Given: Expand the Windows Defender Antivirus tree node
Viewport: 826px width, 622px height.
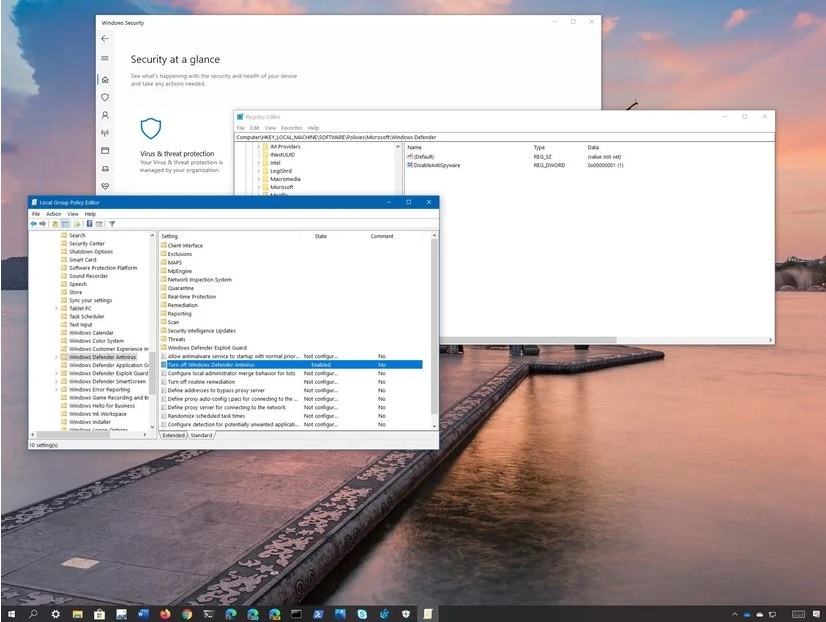Looking at the screenshot, I should click(56, 357).
